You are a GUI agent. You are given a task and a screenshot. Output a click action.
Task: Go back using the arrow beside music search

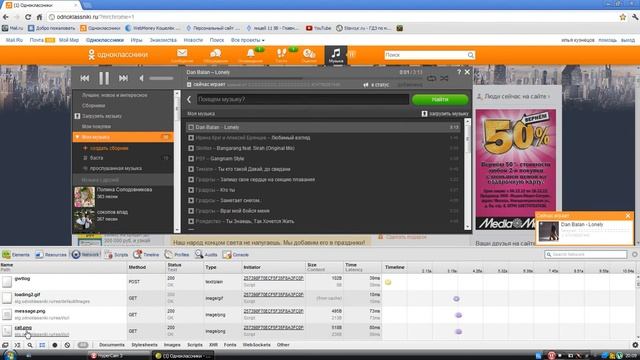[x=189, y=99]
